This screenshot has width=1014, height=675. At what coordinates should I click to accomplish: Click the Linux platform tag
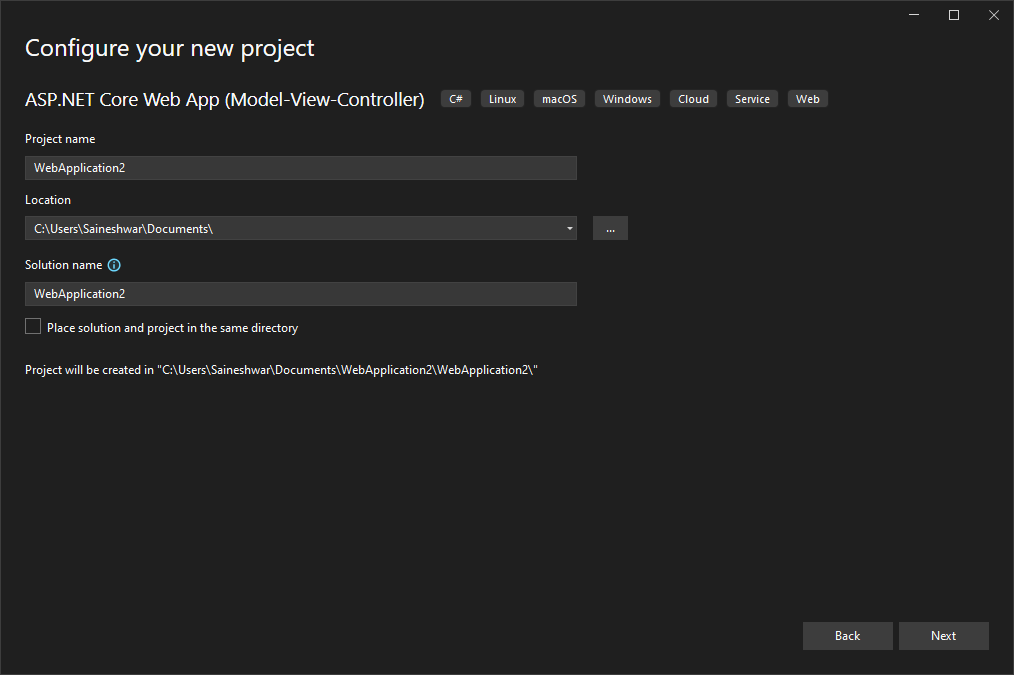[502, 98]
